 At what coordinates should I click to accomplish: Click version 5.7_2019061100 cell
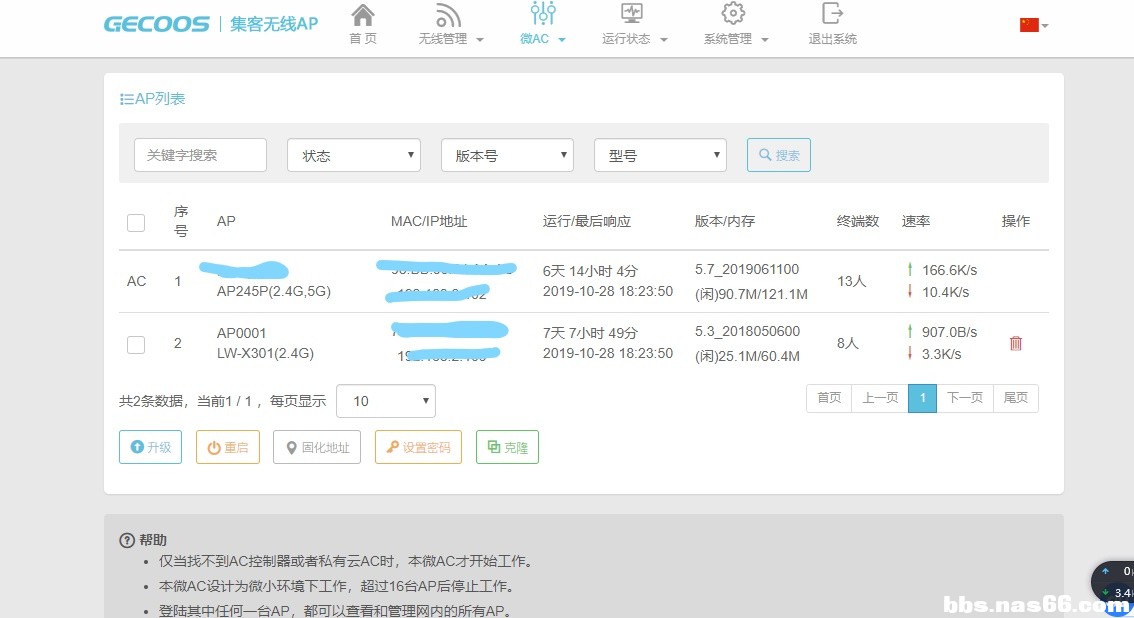pos(747,270)
